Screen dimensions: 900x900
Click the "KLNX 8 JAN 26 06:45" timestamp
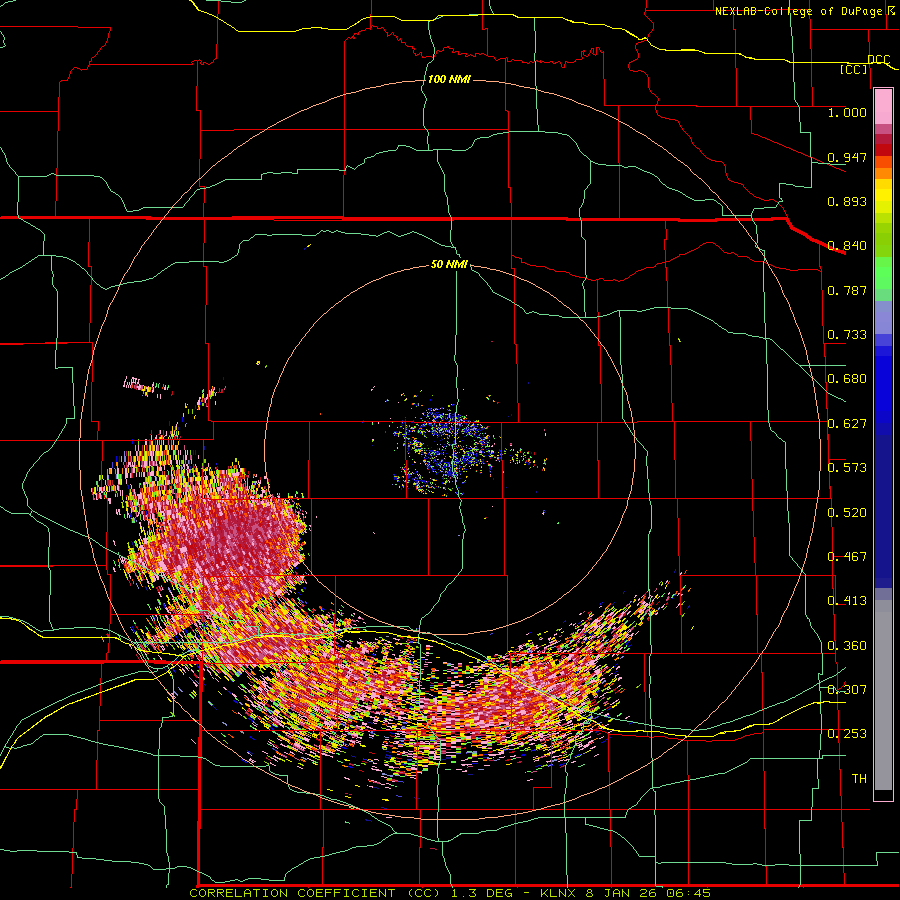(x=625, y=893)
